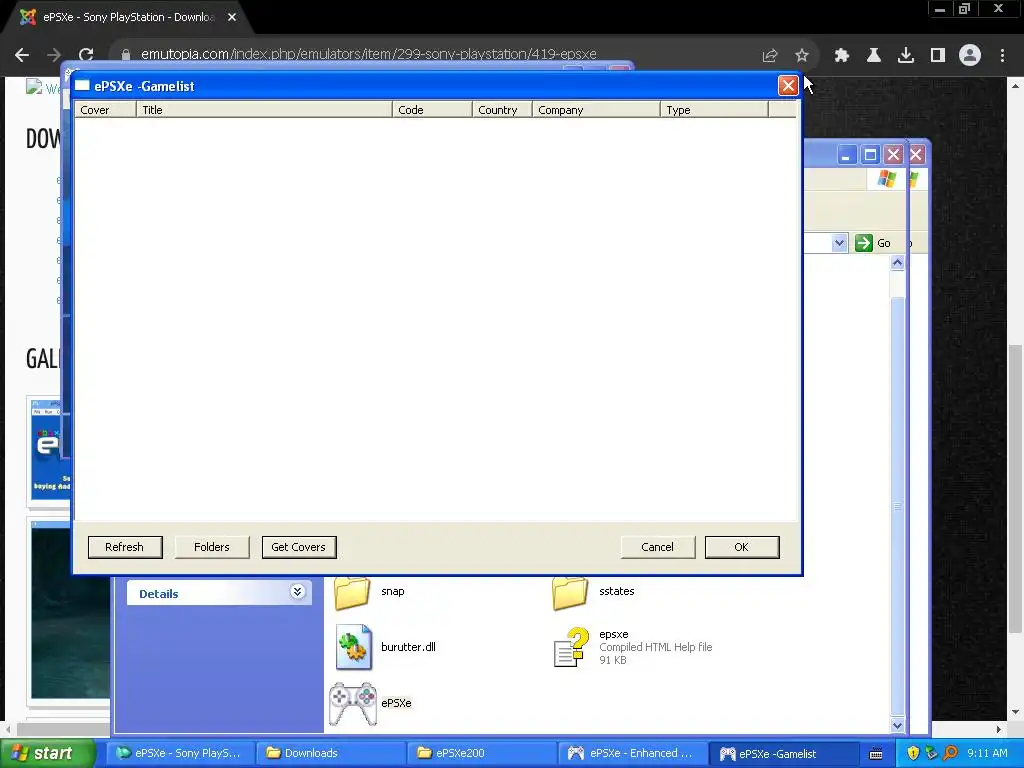1024x768 pixels.
Task: Click the 9:11 AM system clock
Action: (987, 753)
